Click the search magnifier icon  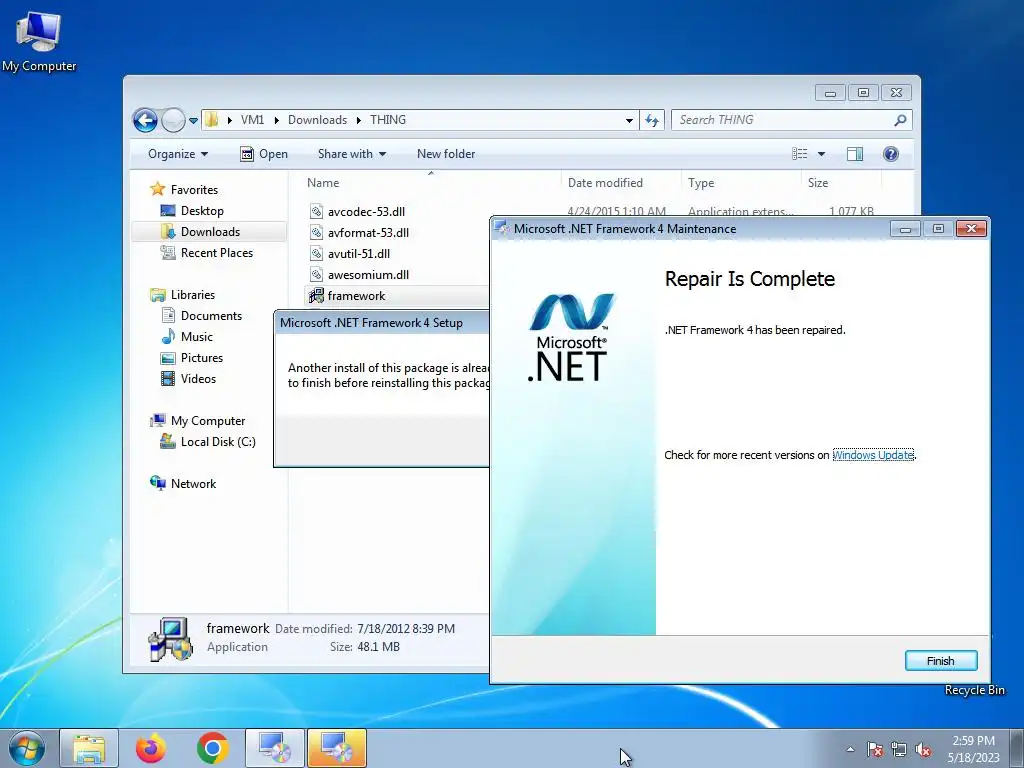tap(901, 120)
